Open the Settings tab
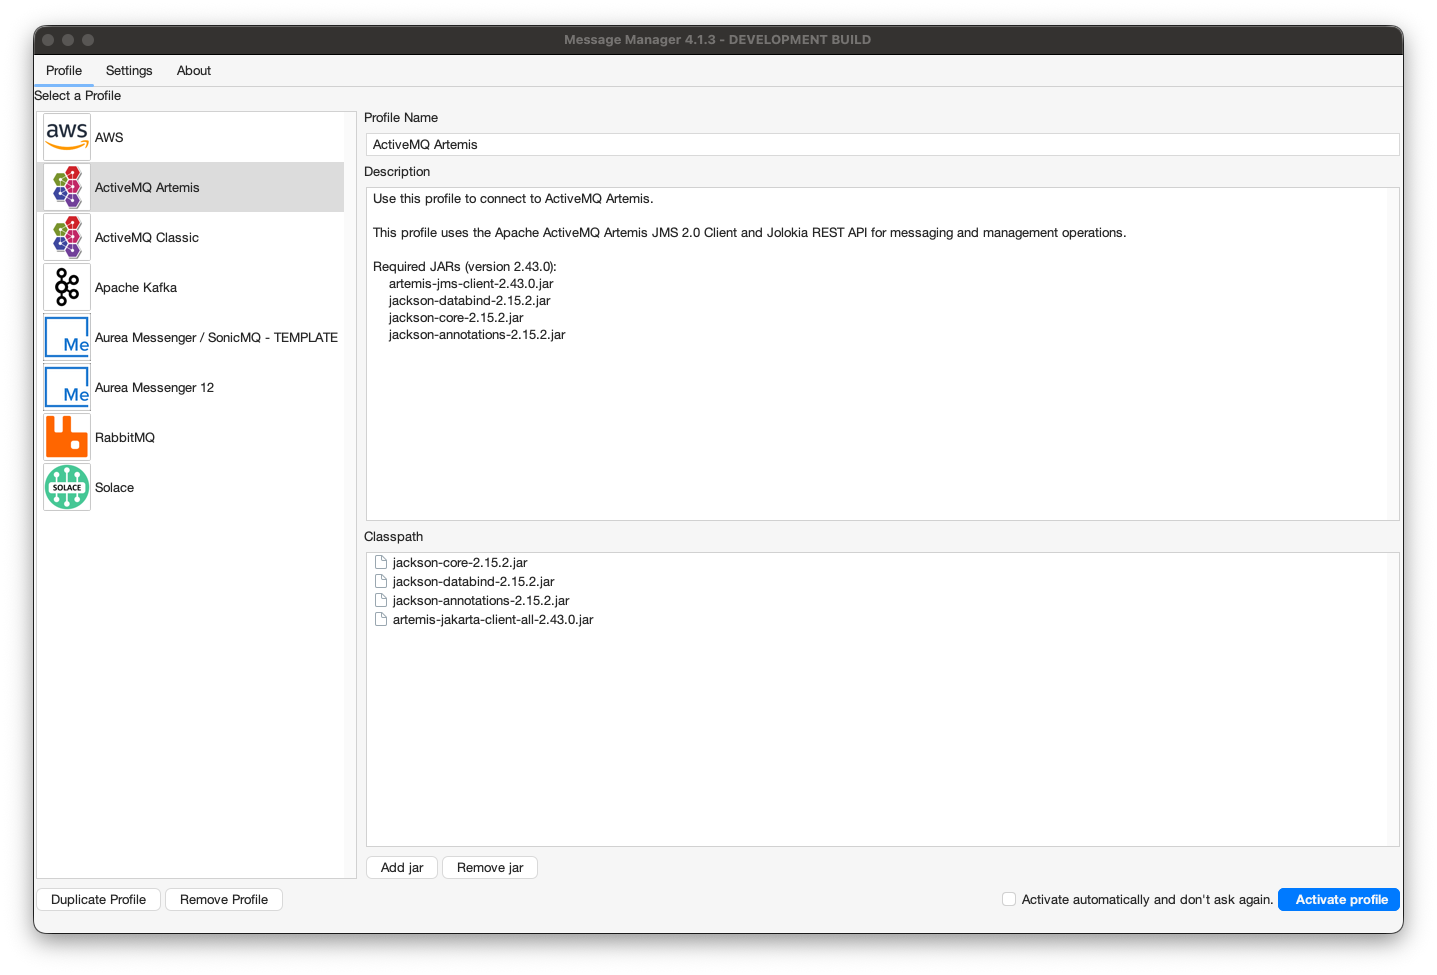This screenshot has height=975, width=1437. click(x=129, y=70)
